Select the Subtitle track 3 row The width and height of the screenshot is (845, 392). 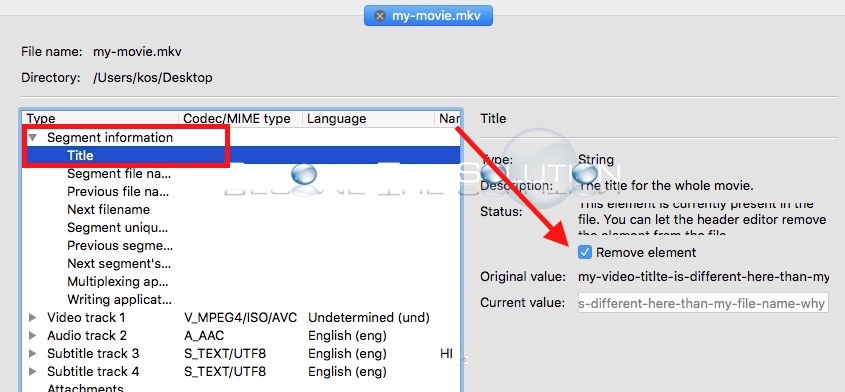coord(241,354)
